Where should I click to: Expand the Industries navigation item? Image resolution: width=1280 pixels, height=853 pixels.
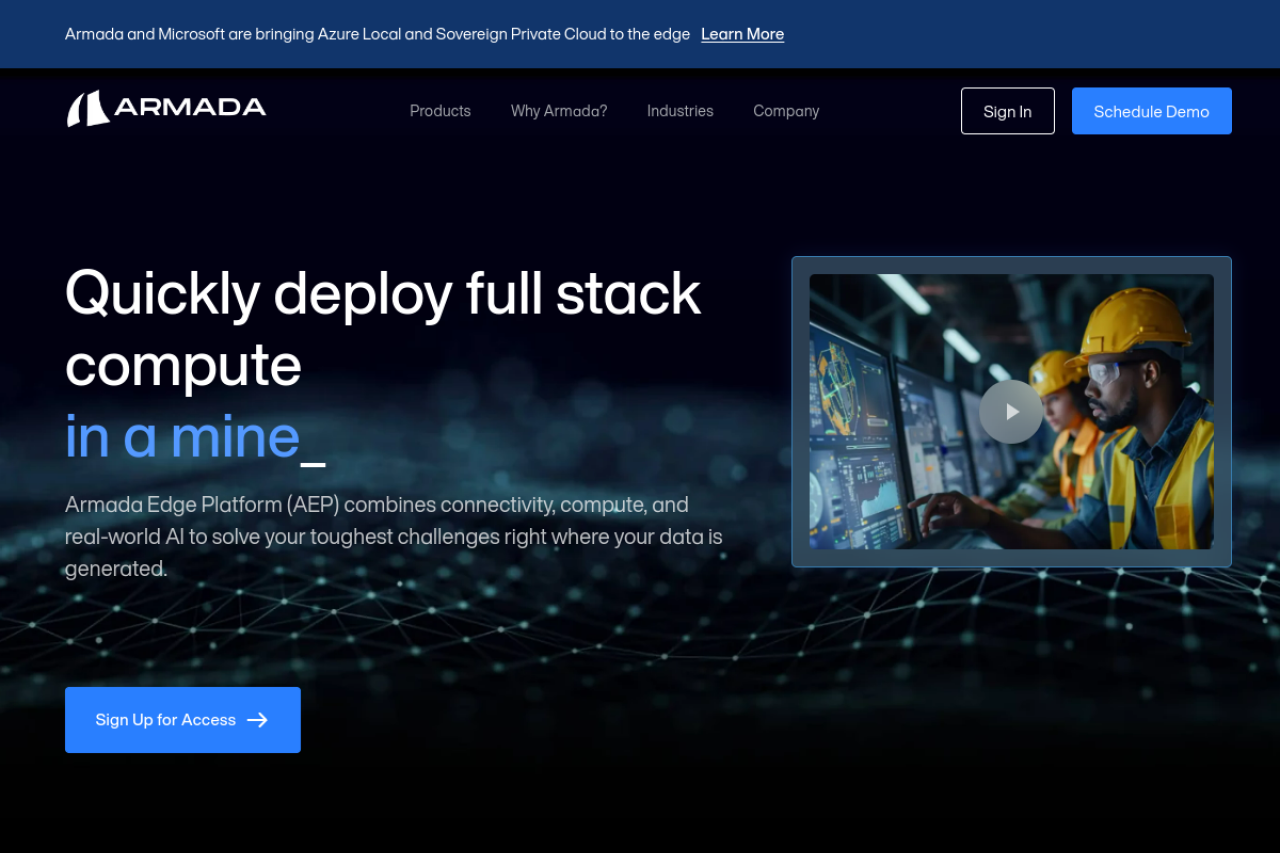coord(680,111)
